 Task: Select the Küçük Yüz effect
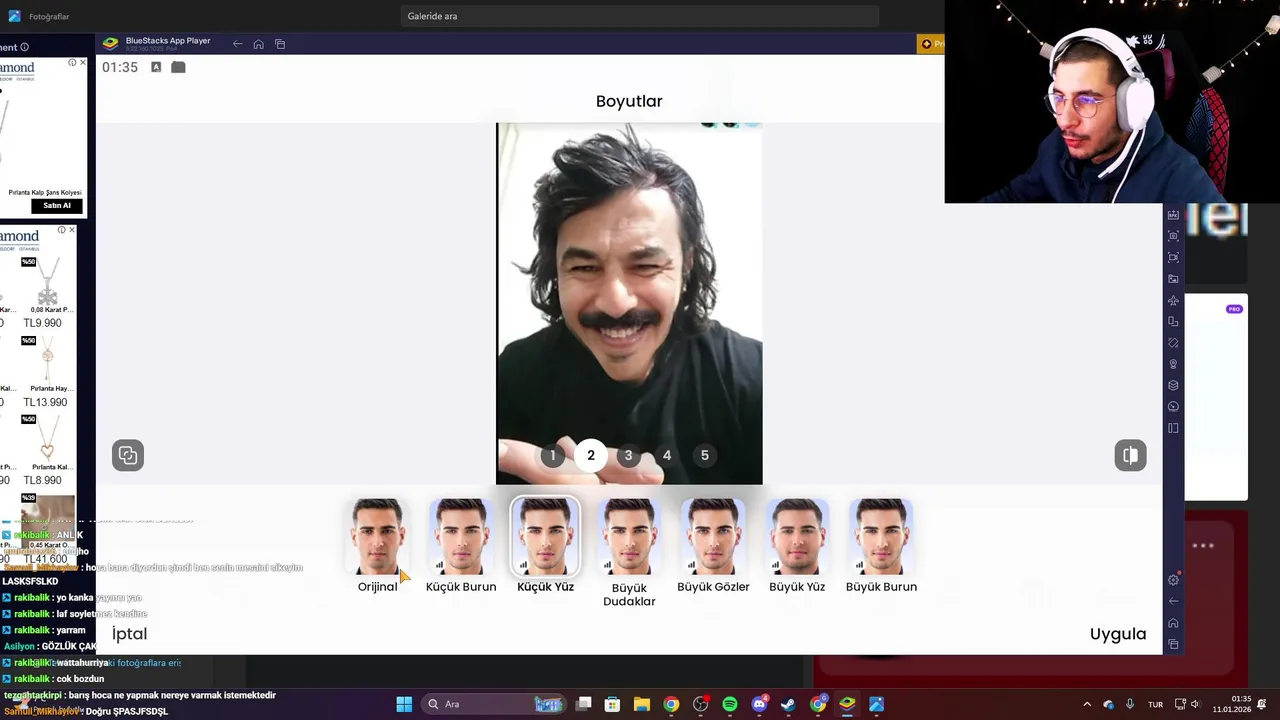pos(545,537)
